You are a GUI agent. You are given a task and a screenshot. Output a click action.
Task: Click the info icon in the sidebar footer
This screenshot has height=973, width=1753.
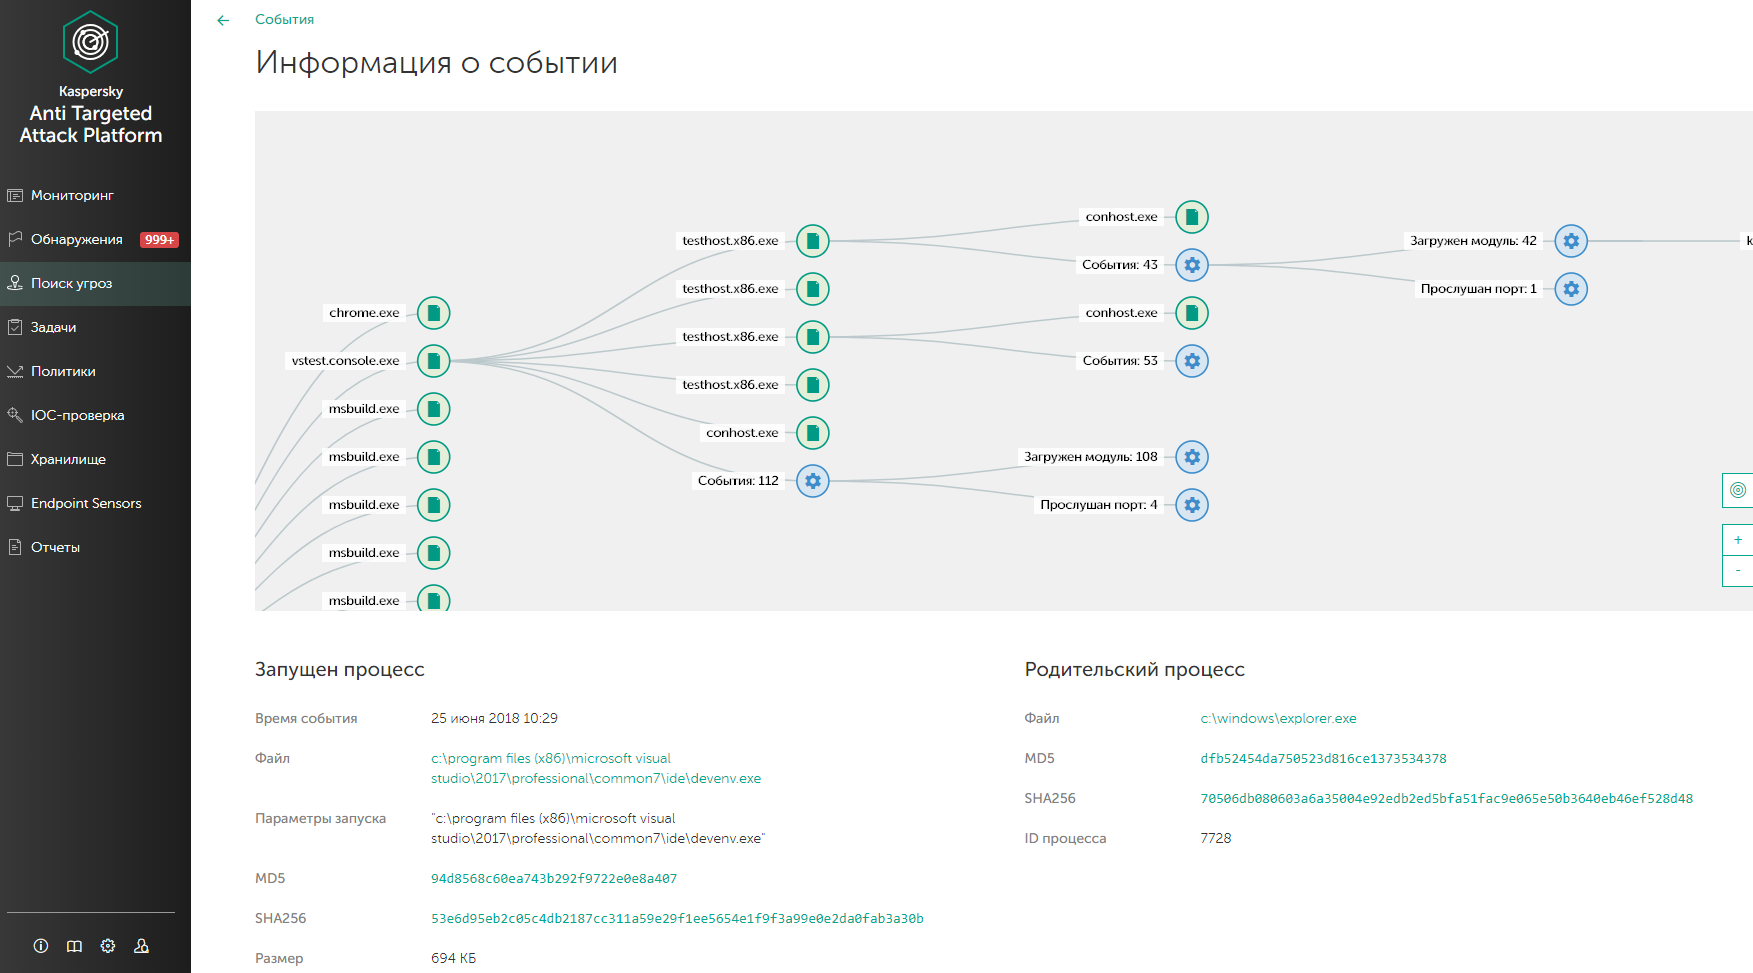tap(41, 946)
